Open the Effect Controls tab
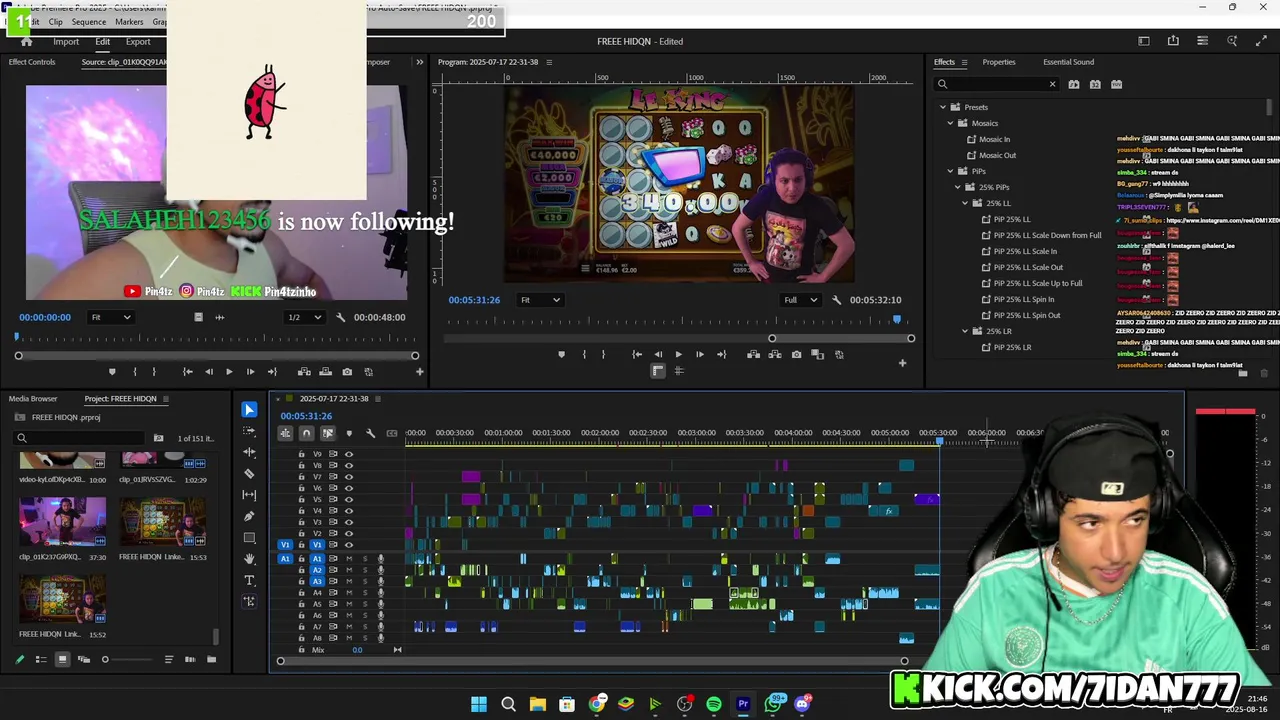Screen dimensions: 1280x720 coord(32,62)
